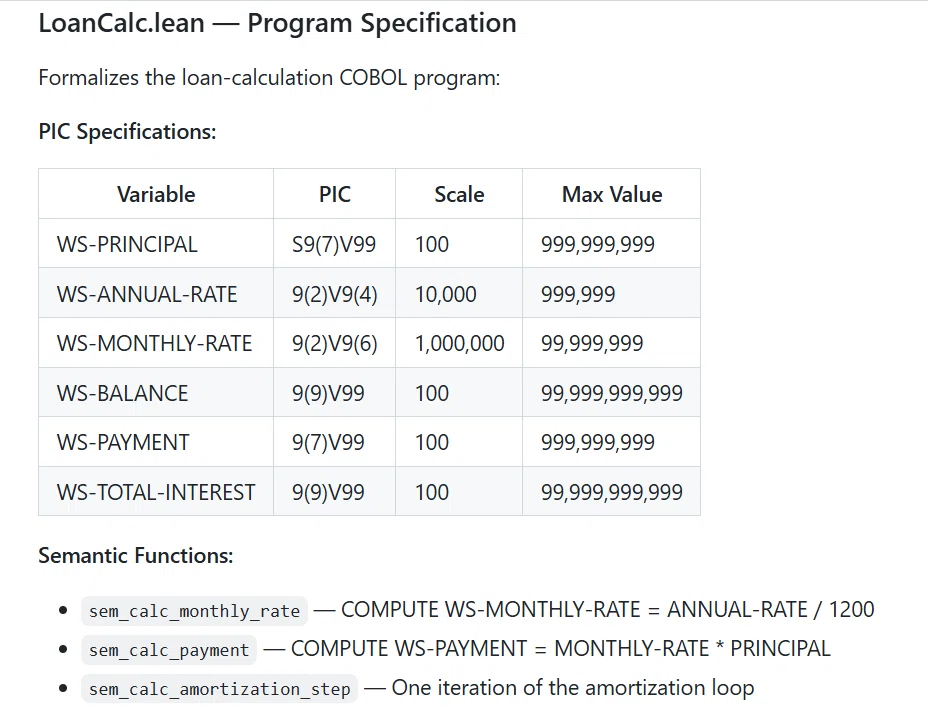Select the WS-ANNUAL-RATE table cell
Image resolution: width=928 pixels, height=718 pixels.
156,294
